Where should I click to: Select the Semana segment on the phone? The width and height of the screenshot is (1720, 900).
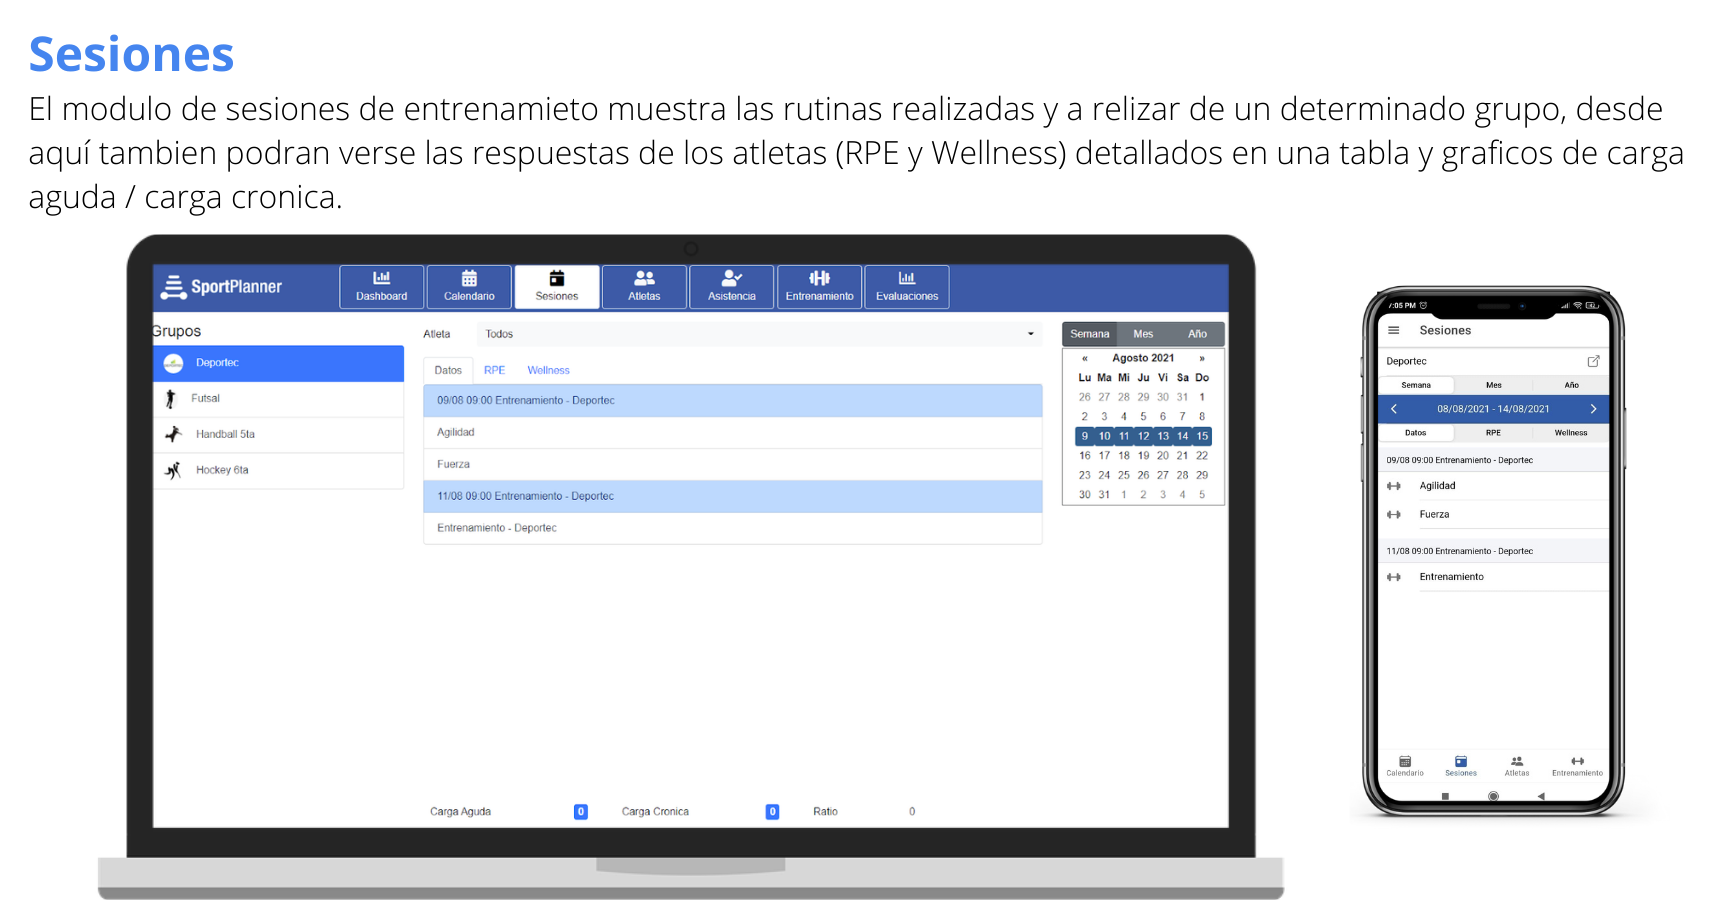(1415, 385)
